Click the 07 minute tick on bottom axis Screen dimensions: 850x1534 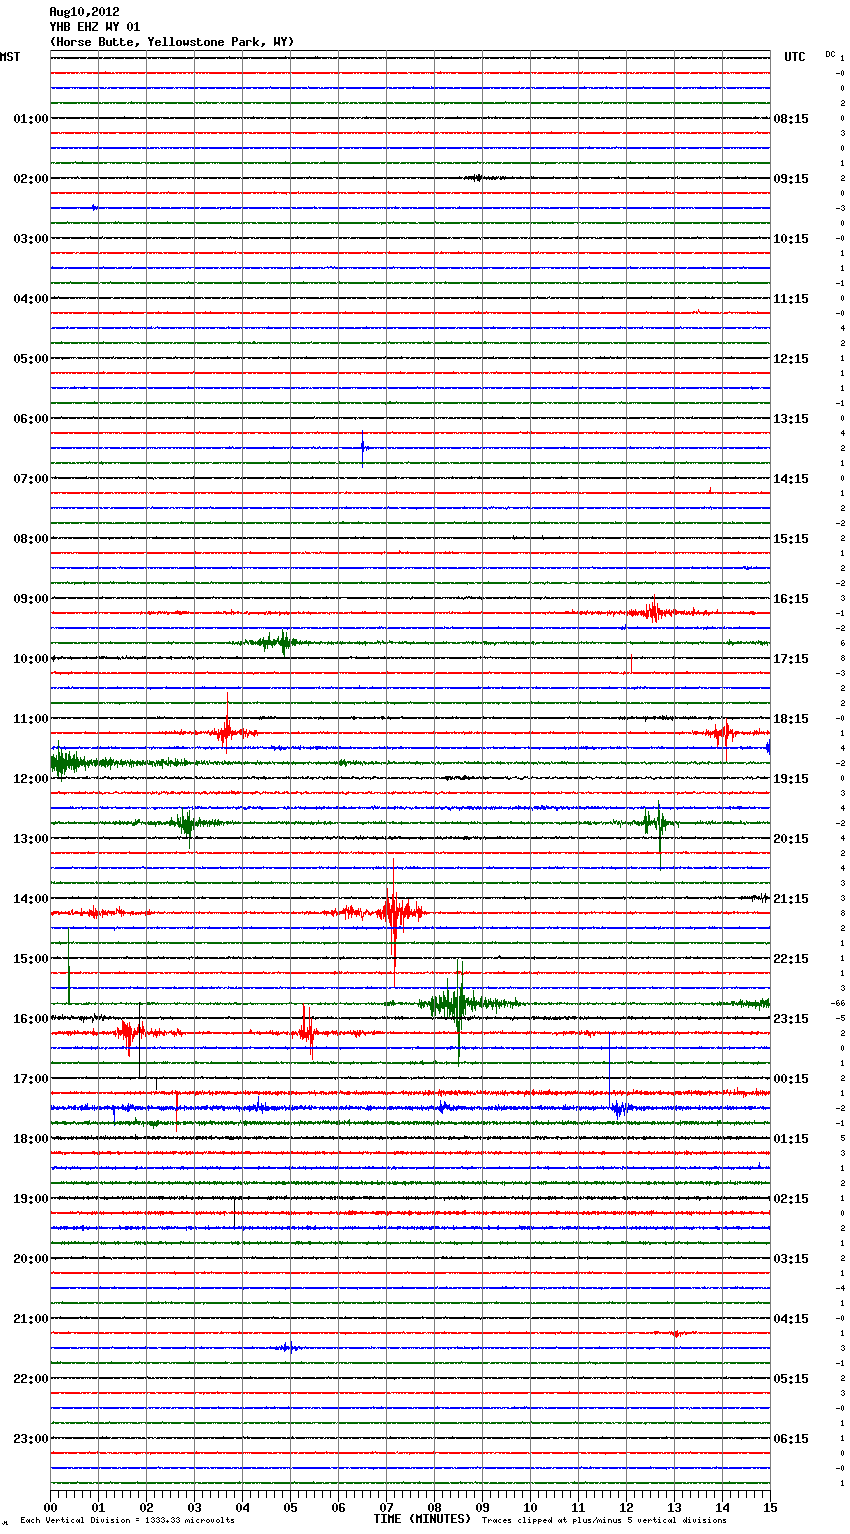386,1507
